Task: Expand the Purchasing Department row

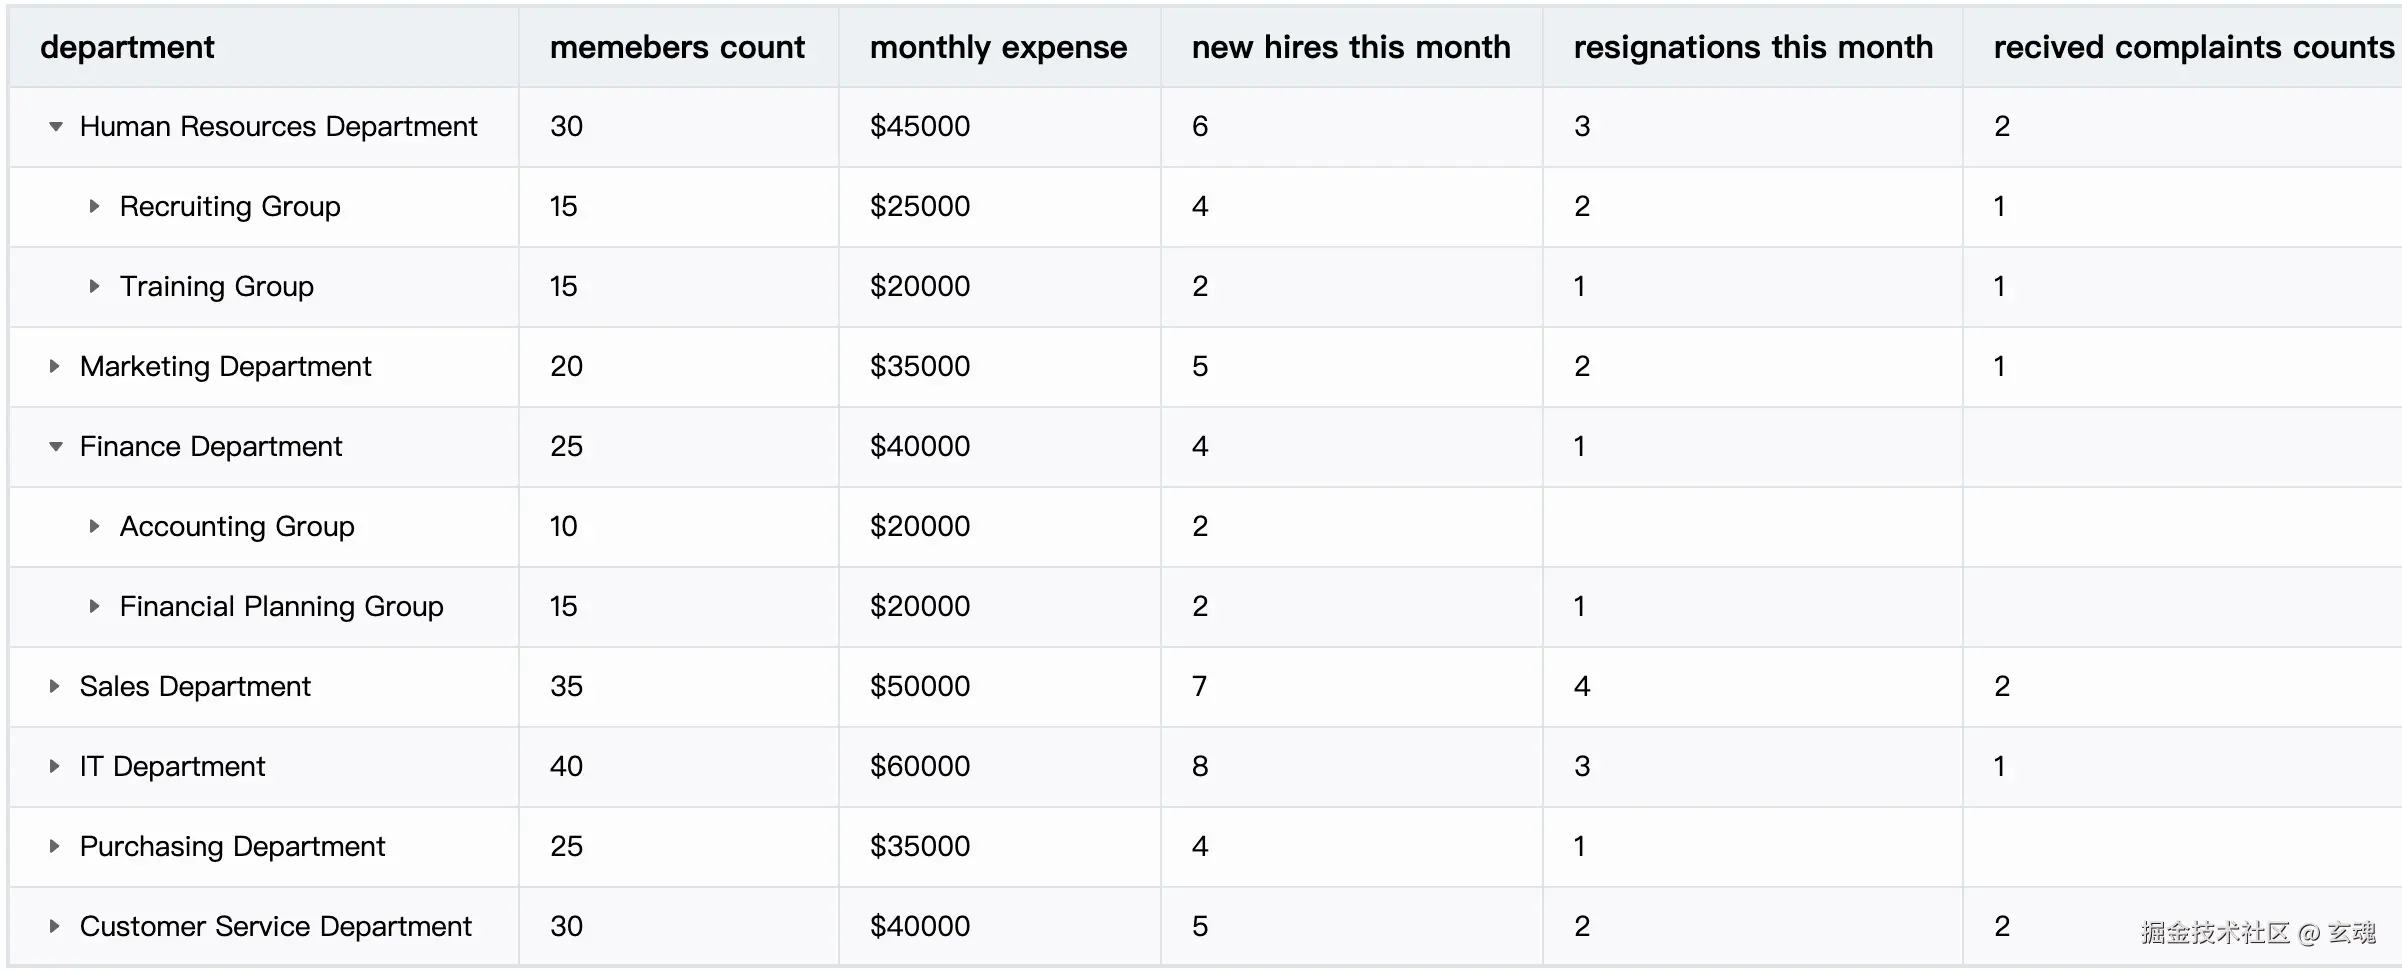Action: click(55, 847)
